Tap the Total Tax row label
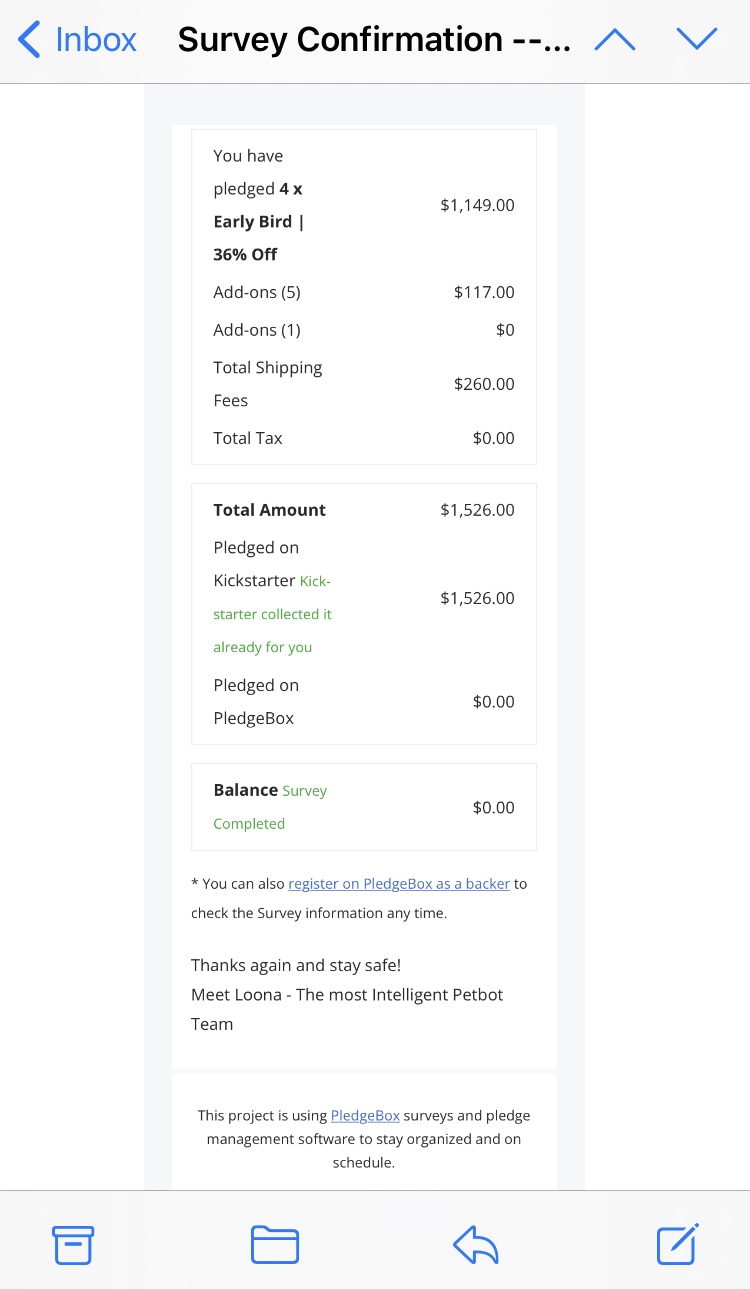Screen dimensions: 750x1289 [x=248, y=438]
